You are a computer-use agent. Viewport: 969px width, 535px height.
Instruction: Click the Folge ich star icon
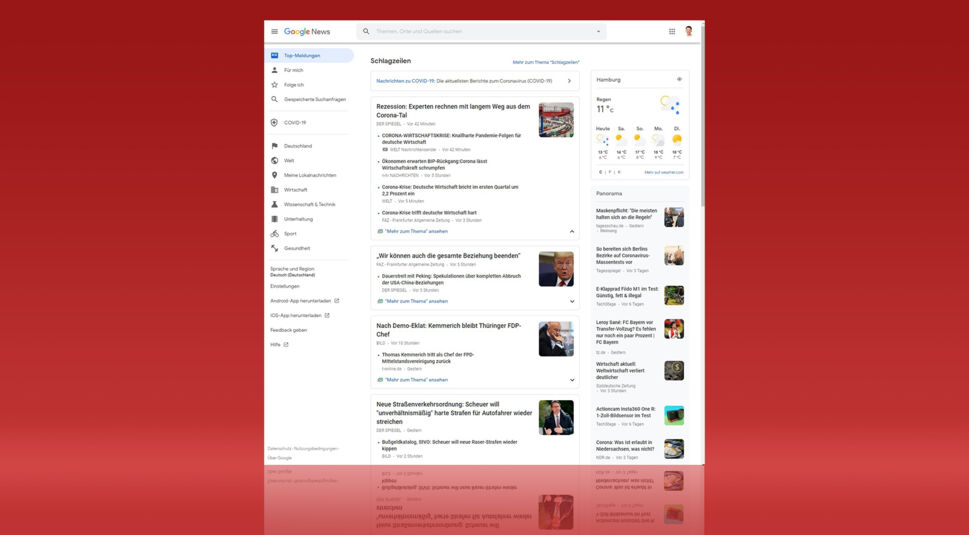pos(274,85)
